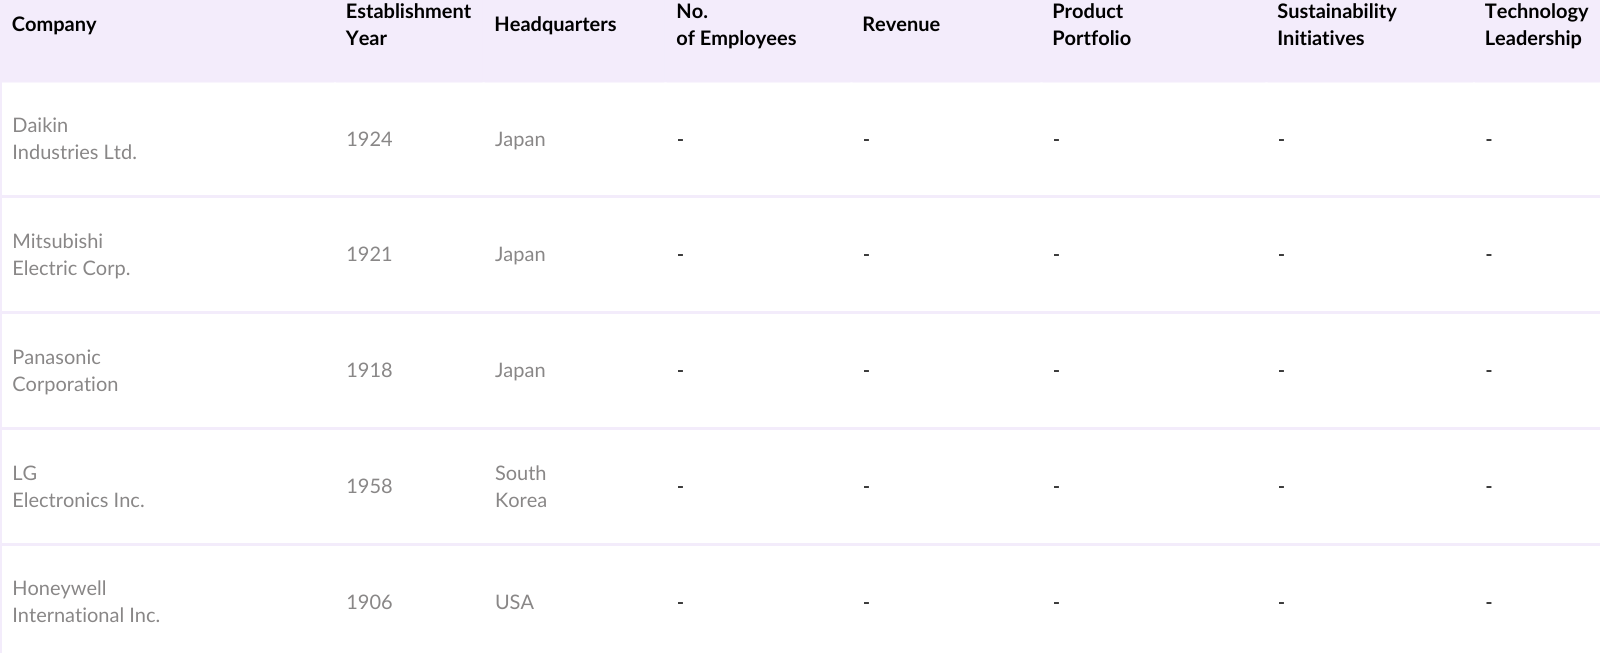1600x653 pixels.
Task: Select the Establishment Year column header
Action: click(407, 24)
